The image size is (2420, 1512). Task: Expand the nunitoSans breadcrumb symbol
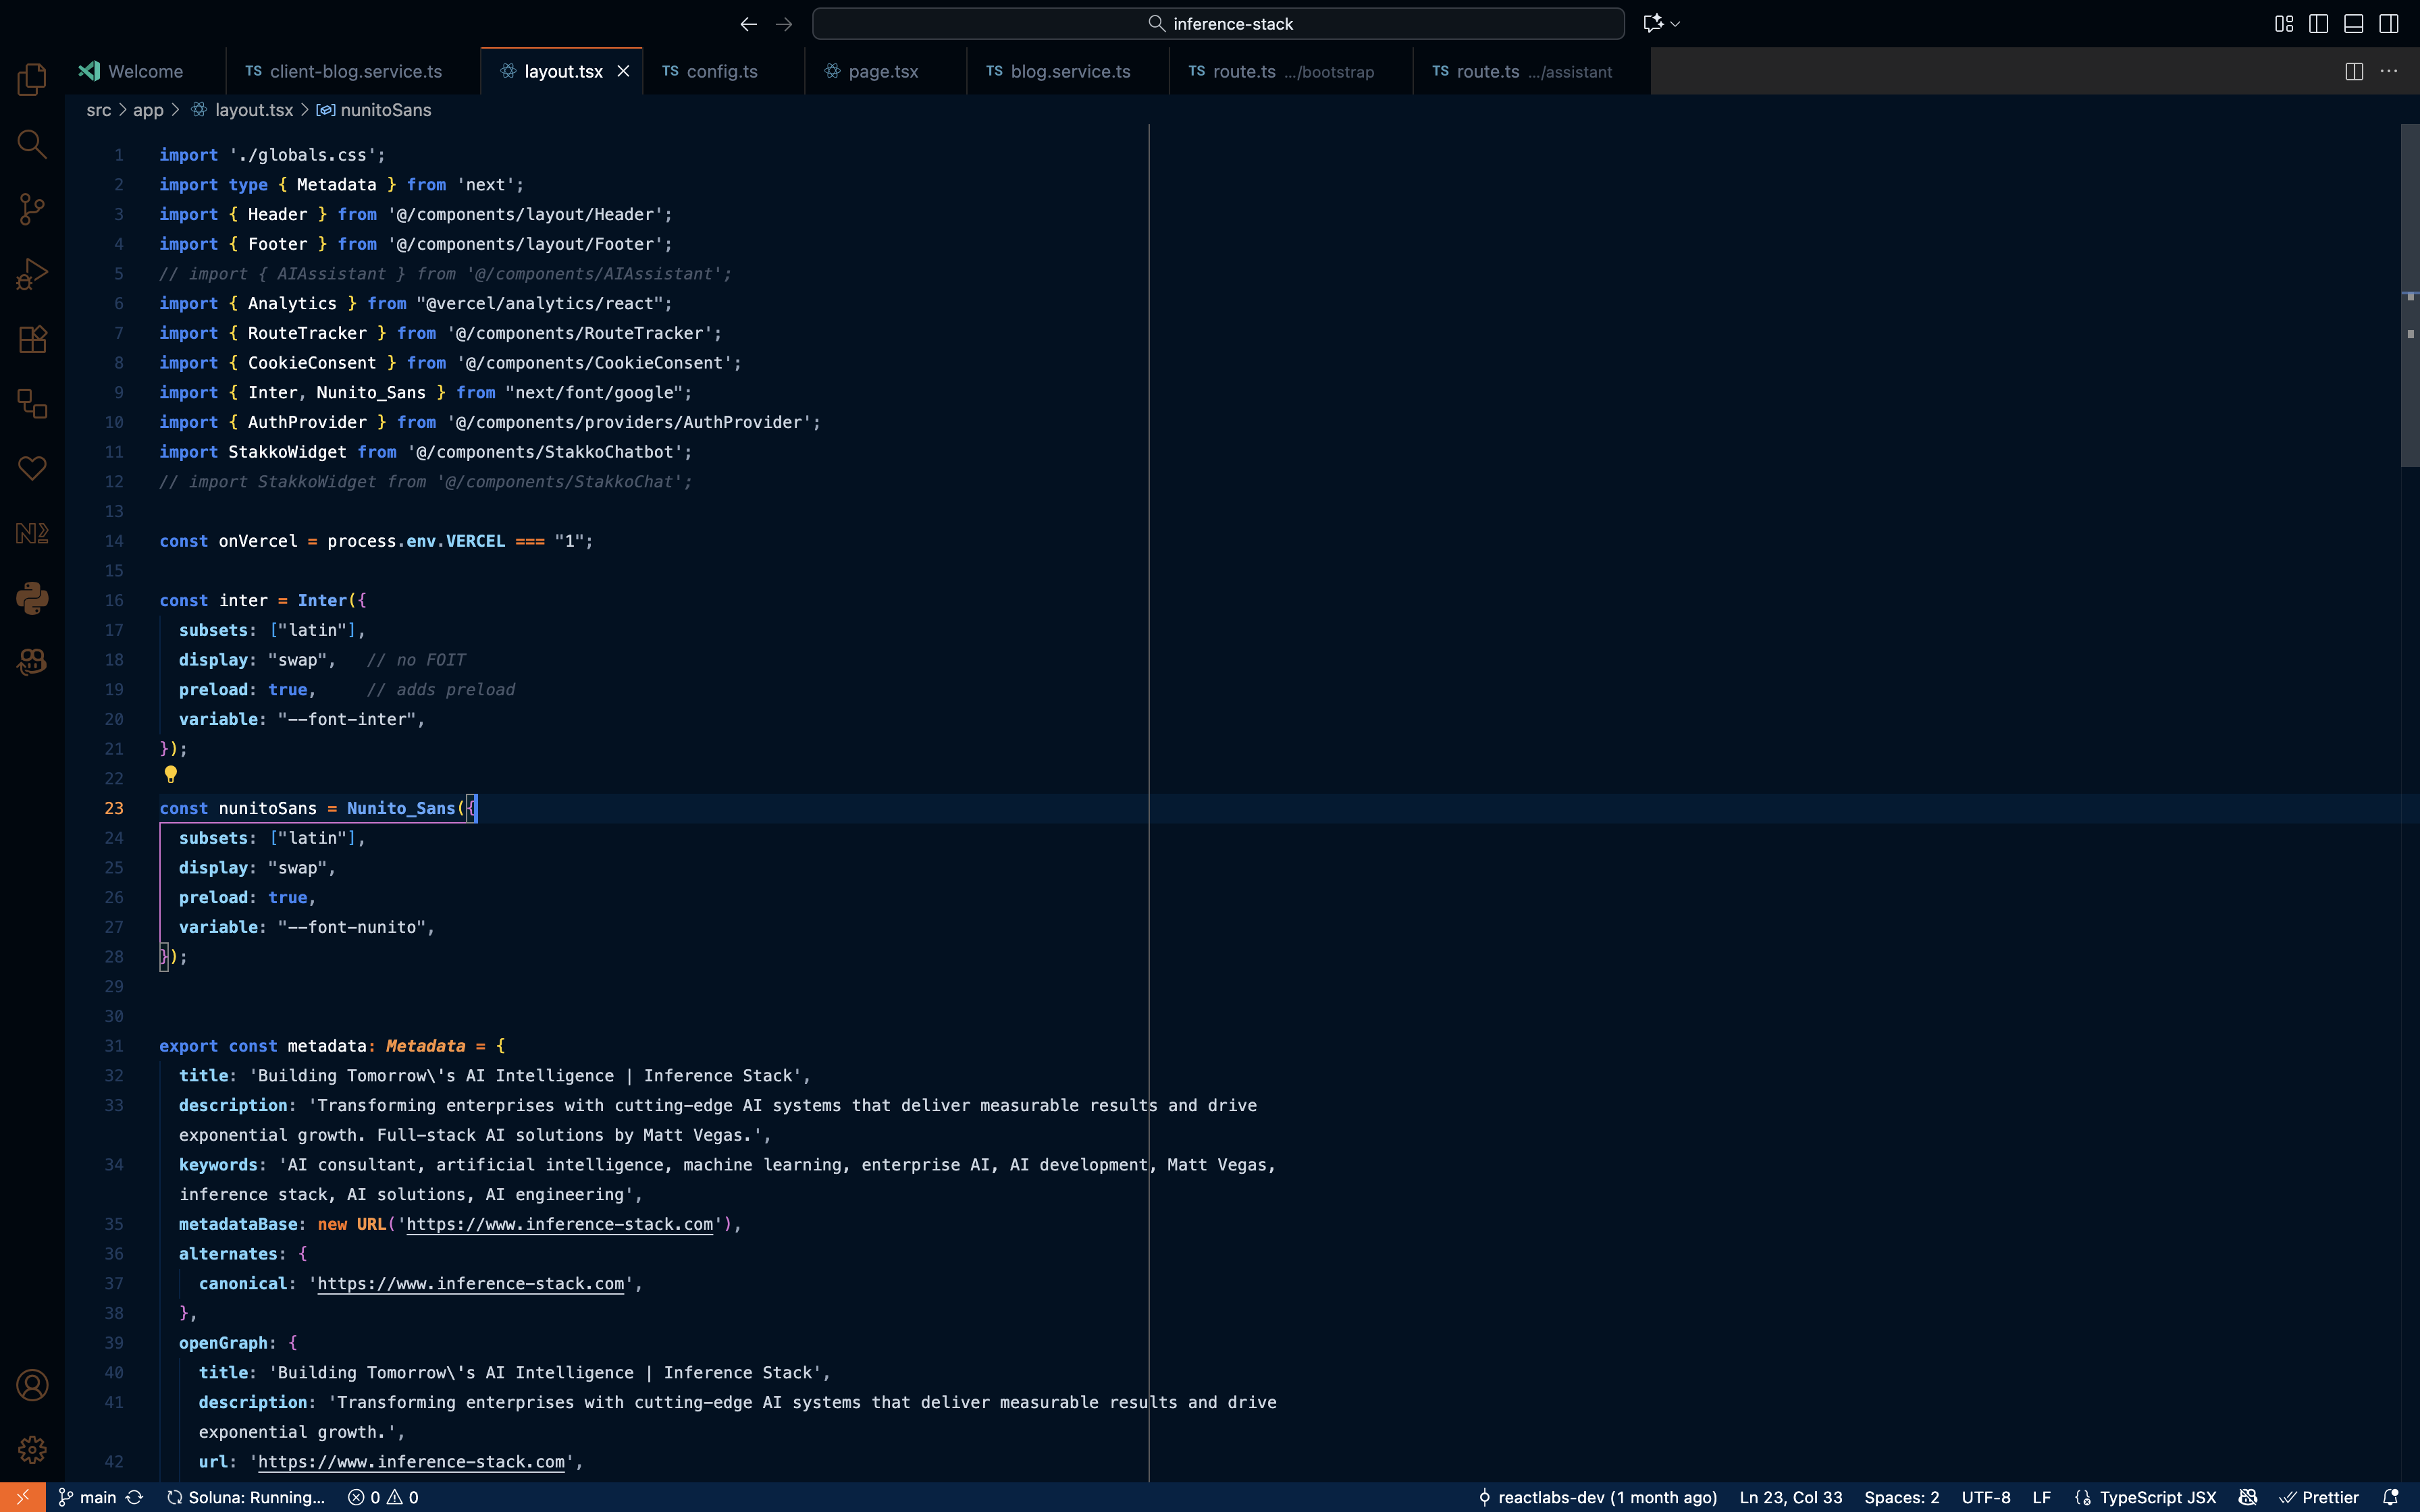(x=385, y=110)
